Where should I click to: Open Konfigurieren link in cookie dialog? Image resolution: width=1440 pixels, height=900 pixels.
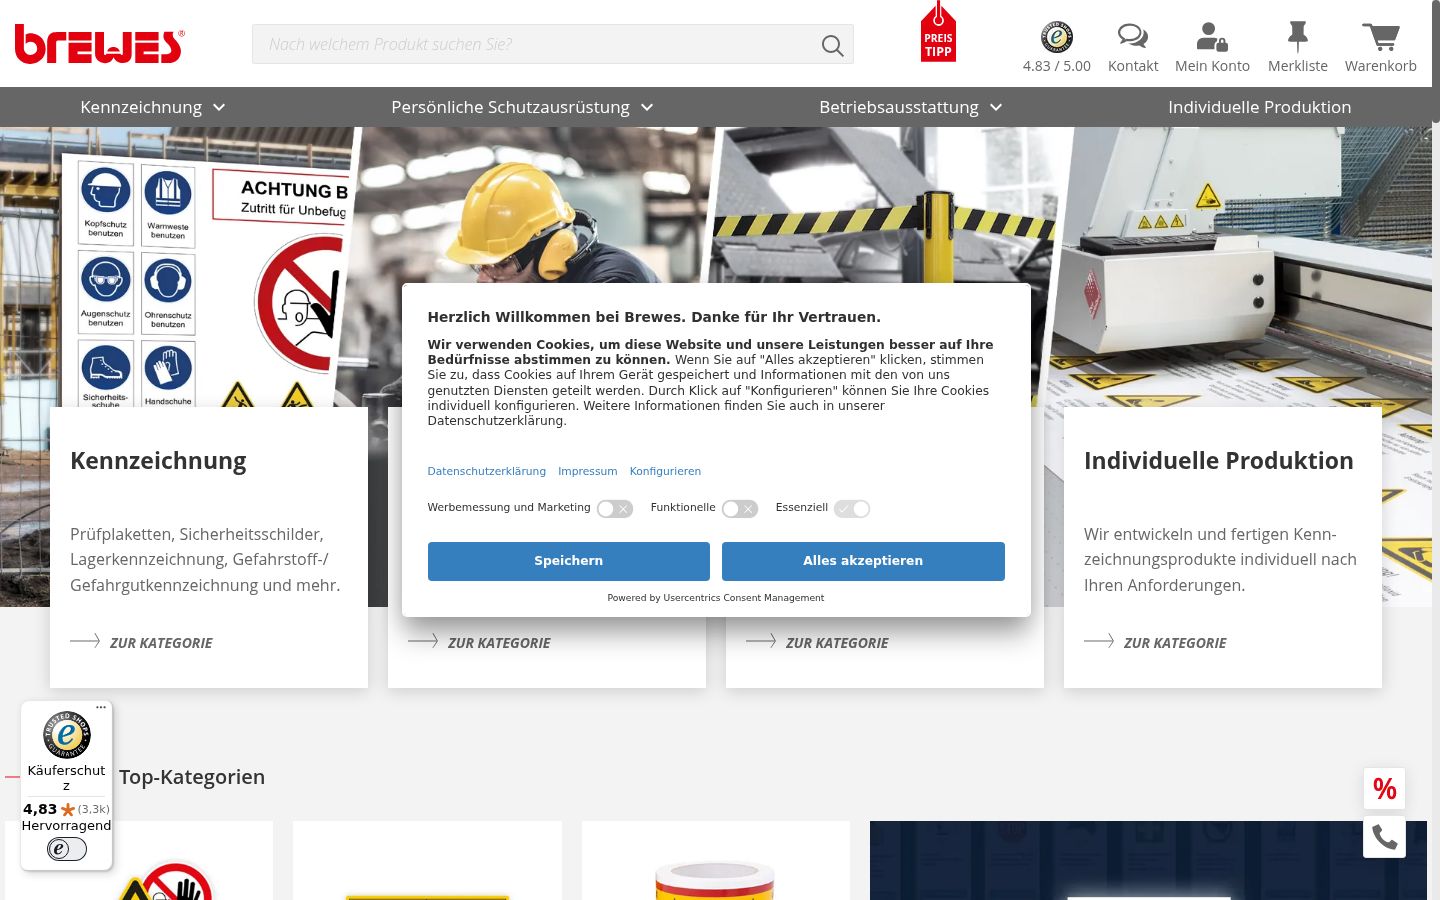[665, 471]
